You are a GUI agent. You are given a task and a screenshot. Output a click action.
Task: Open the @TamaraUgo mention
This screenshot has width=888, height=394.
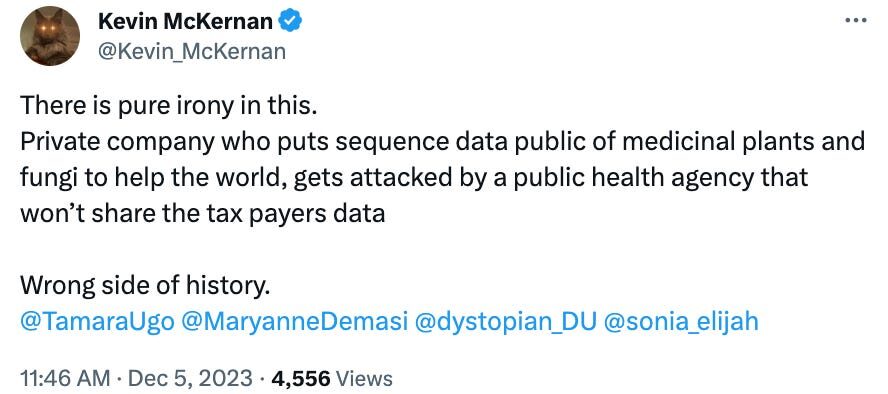[x=97, y=322]
